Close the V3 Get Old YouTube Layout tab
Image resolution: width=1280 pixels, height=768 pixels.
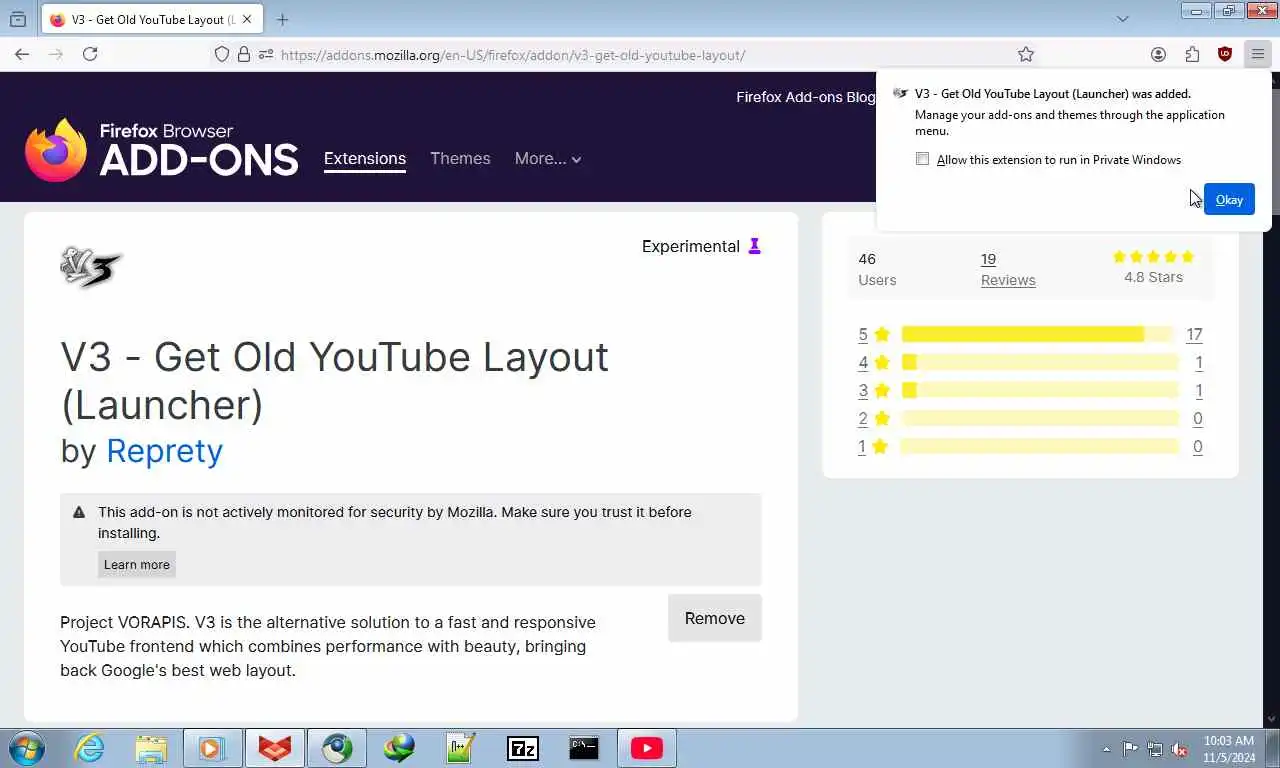pos(247,19)
